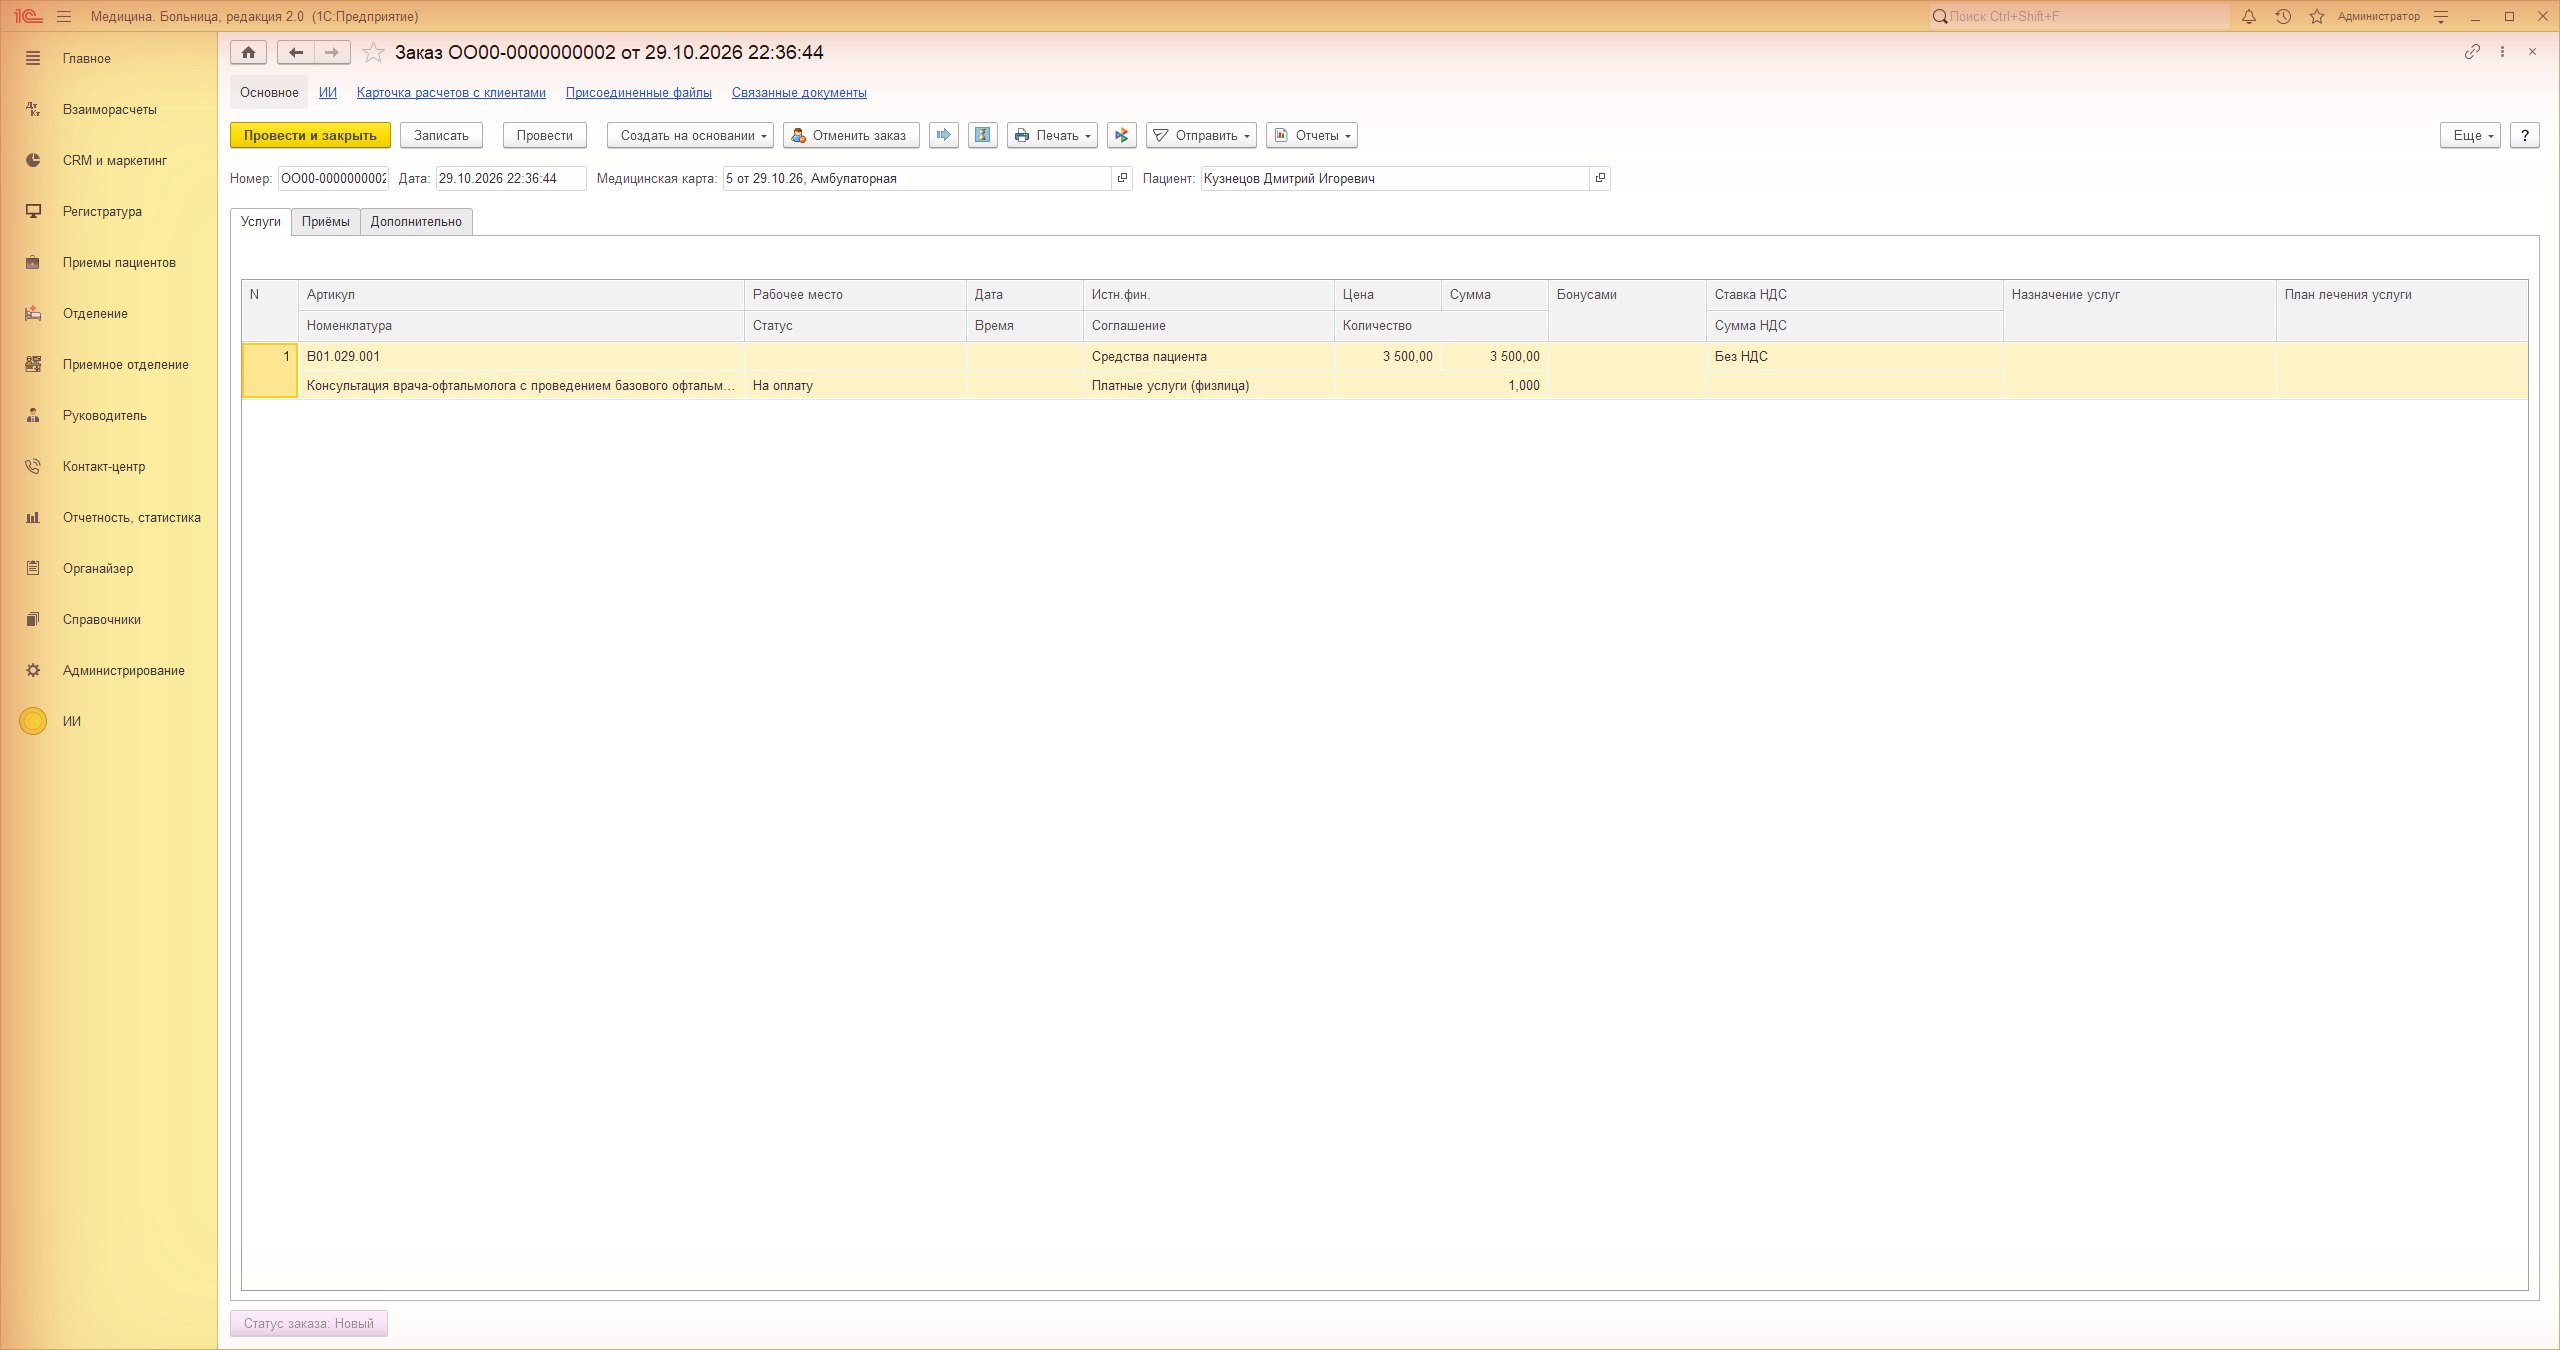
Task: Add the order to favorites with the star
Action: [x=373, y=52]
